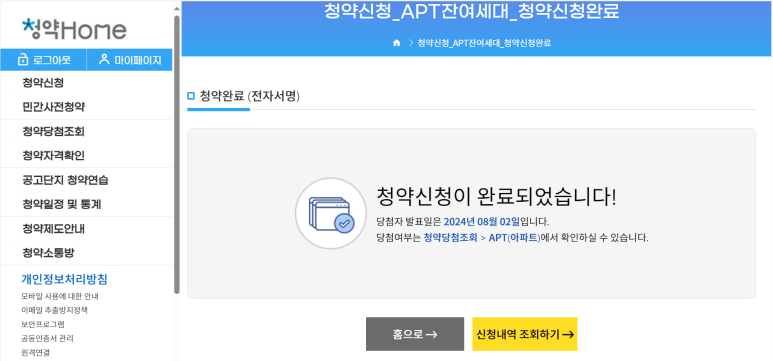The width and height of the screenshot is (773, 361).
Task: Click the up arrow of sidebar scrollbar
Action: (x=177, y=8)
